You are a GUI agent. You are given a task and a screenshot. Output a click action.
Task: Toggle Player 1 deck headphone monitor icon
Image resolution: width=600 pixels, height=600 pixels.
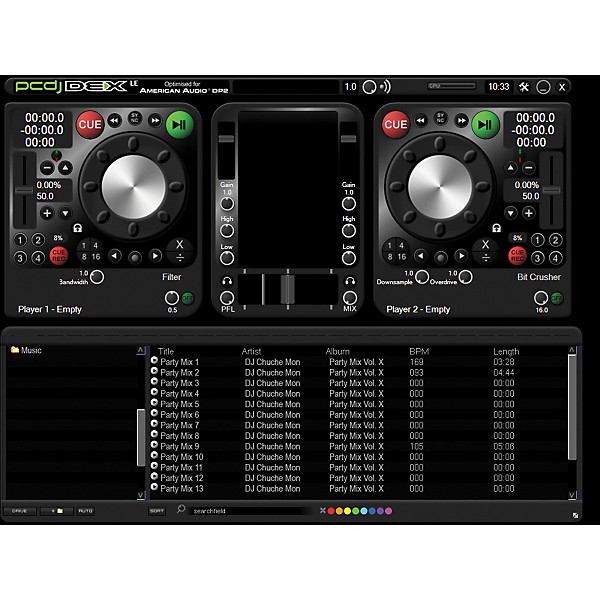coord(78,228)
